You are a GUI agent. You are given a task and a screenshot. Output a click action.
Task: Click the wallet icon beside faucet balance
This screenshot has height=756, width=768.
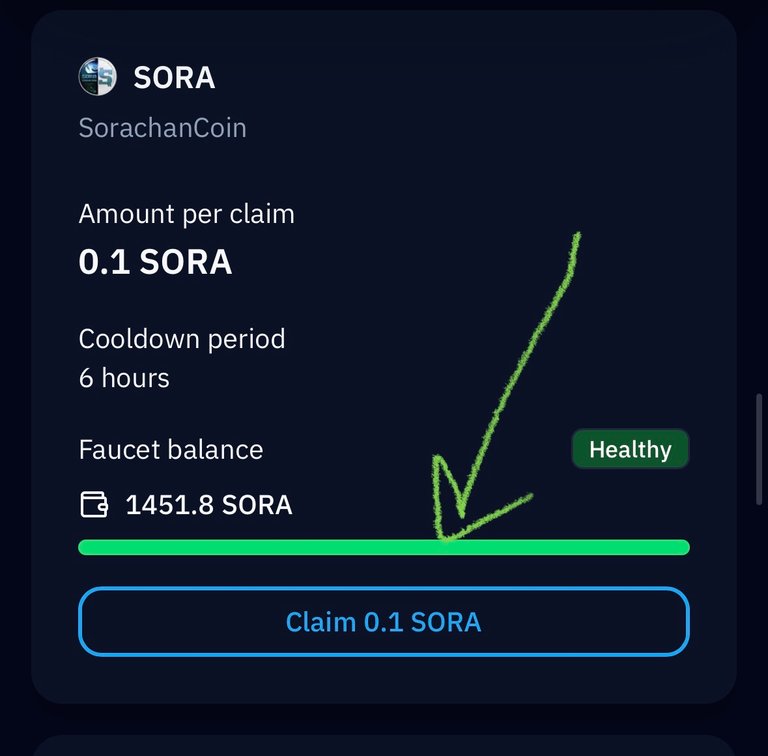click(x=94, y=505)
